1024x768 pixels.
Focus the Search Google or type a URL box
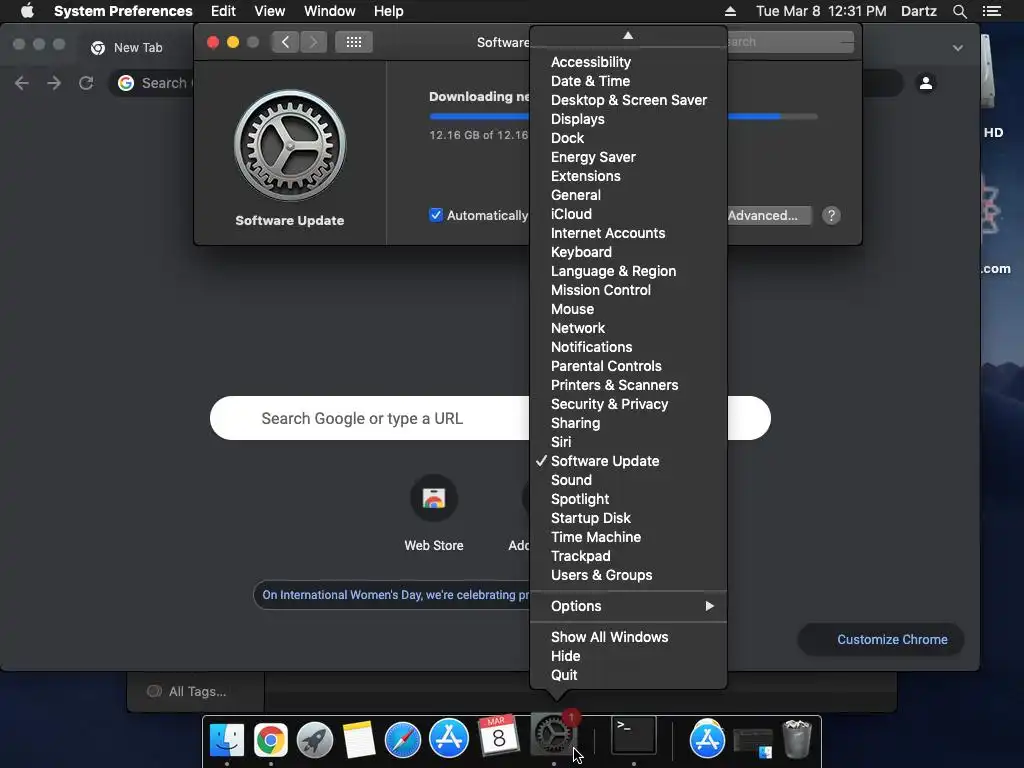click(x=490, y=418)
